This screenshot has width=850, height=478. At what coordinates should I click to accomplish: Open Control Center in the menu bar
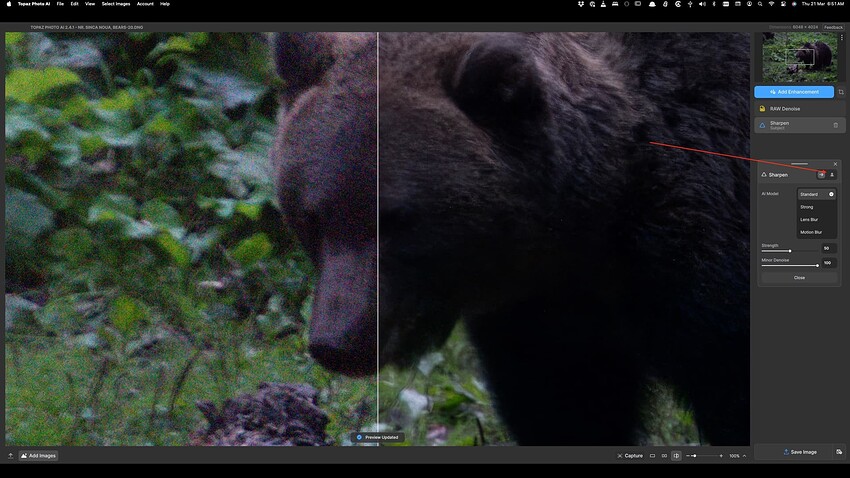tap(783, 4)
